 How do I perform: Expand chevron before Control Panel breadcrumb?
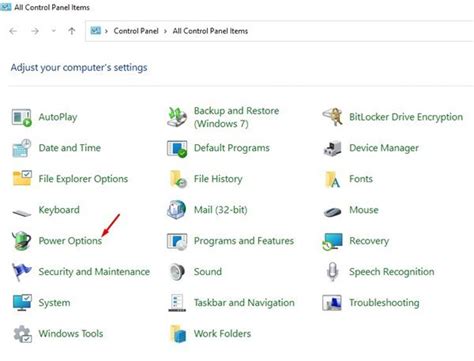coord(106,31)
